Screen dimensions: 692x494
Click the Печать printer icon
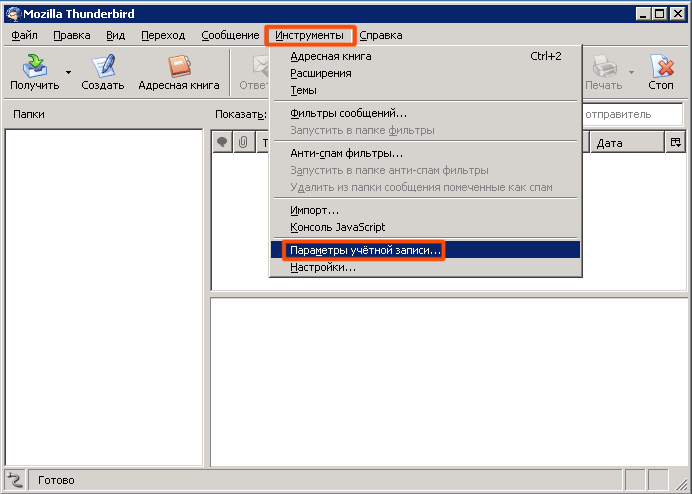604,66
